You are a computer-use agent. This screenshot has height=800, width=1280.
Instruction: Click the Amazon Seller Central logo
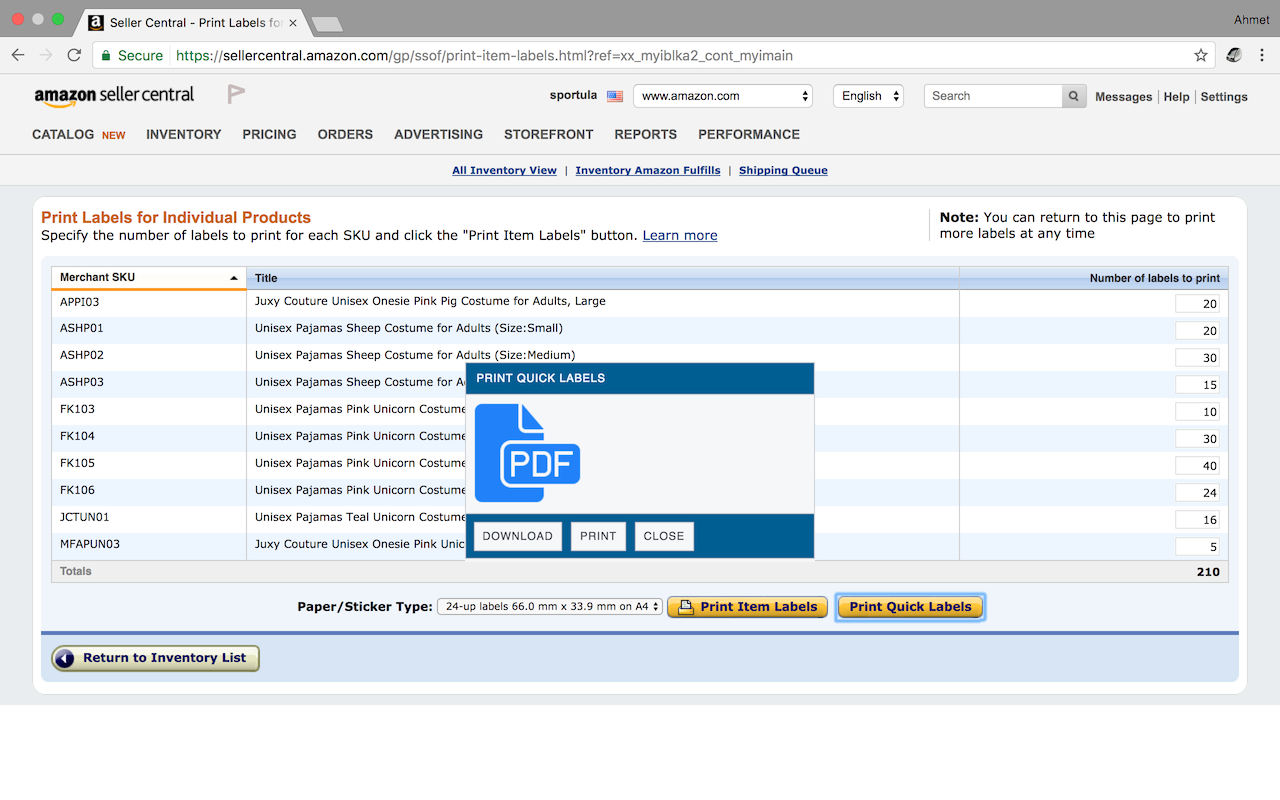(114, 96)
